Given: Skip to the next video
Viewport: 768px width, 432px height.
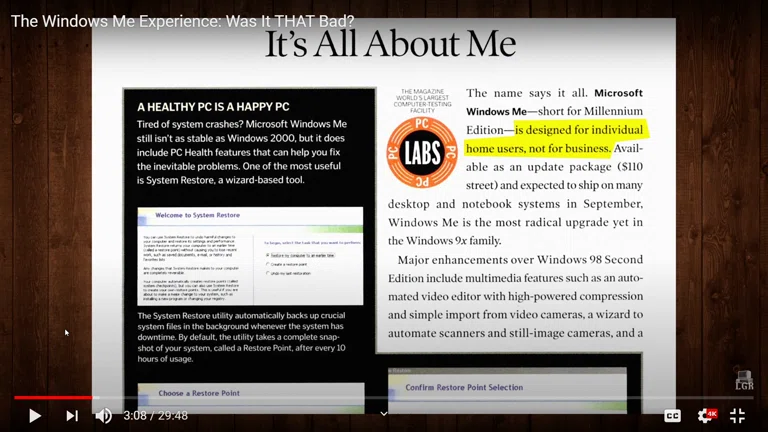Looking at the screenshot, I should (x=71, y=415).
